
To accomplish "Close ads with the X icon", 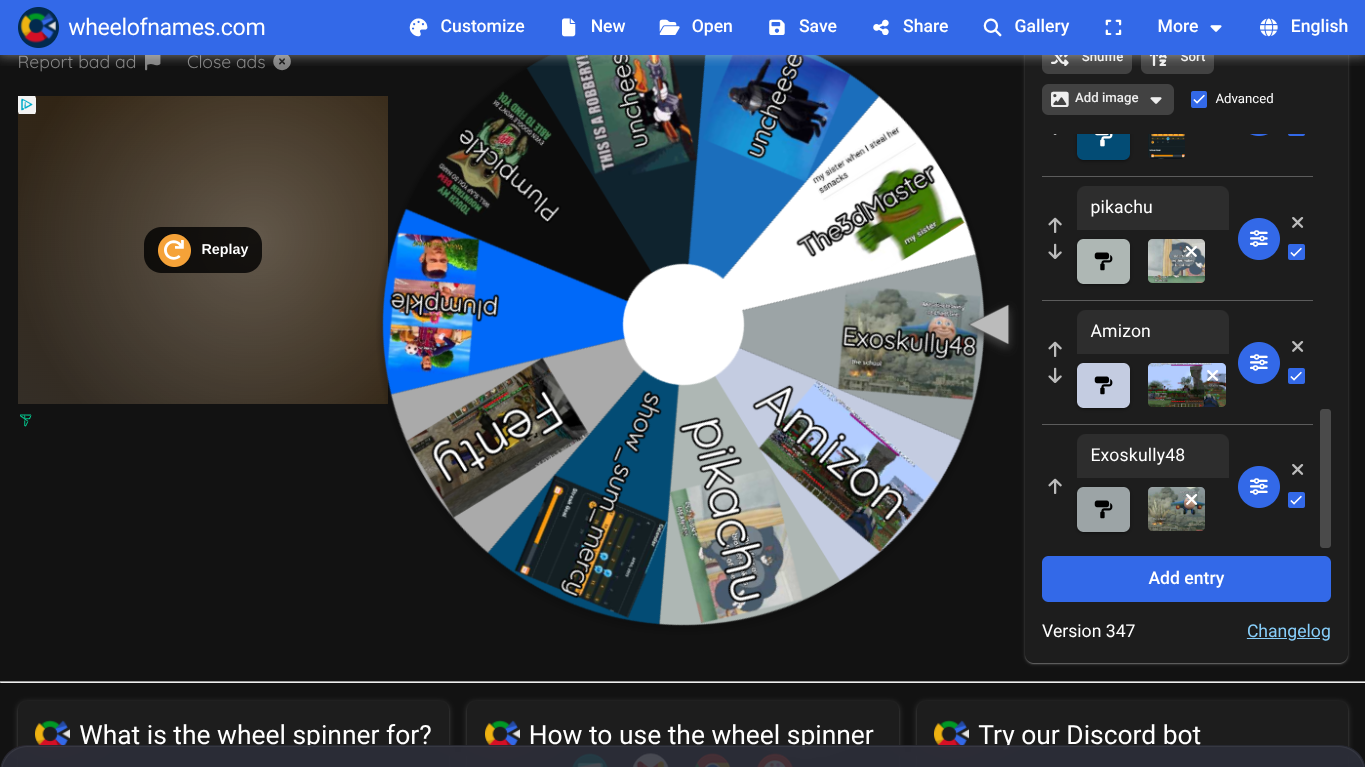I will click(282, 62).
